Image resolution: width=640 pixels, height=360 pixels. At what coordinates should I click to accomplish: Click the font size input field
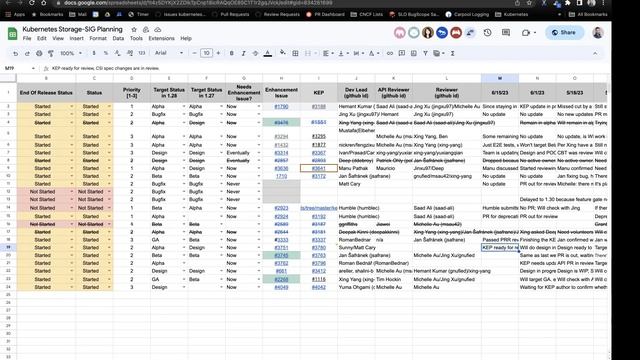207,53
